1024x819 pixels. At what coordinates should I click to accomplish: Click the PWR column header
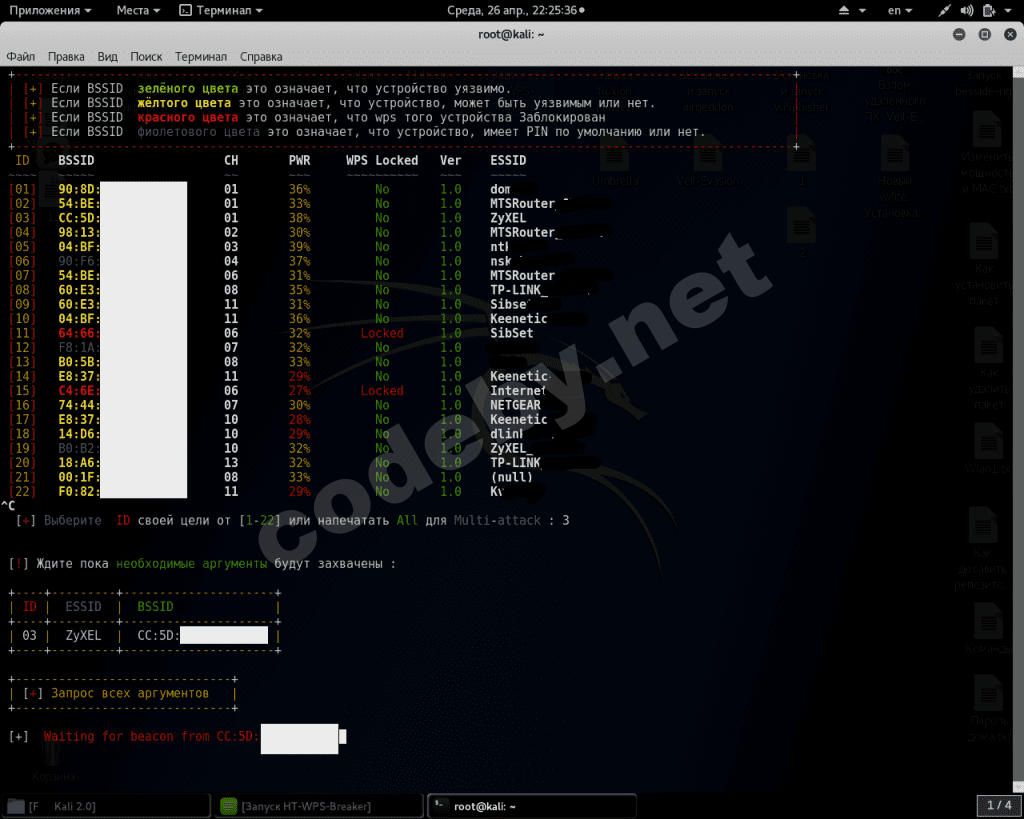tap(300, 161)
